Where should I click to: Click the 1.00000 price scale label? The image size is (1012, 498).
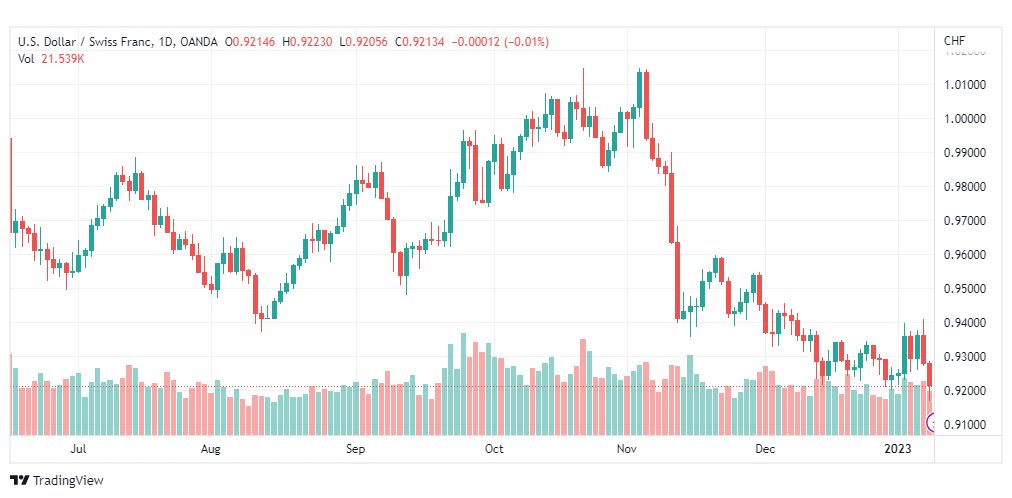(x=966, y=119)
